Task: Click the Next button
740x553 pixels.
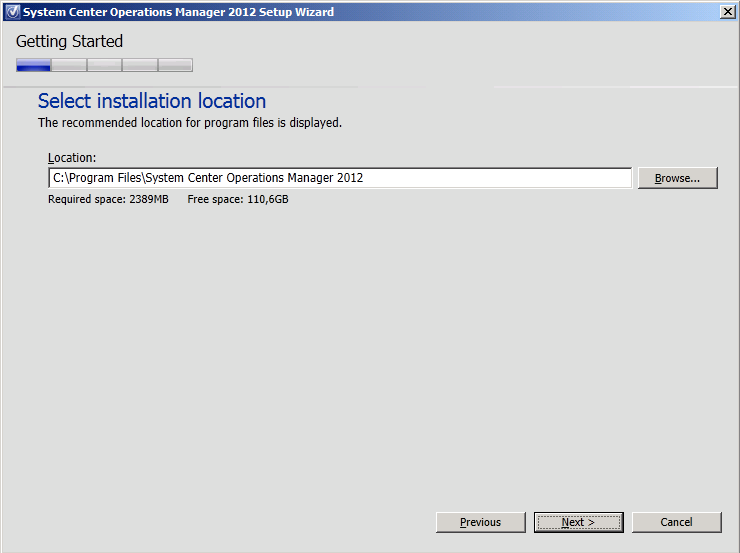Action: (x=579, y=522)
